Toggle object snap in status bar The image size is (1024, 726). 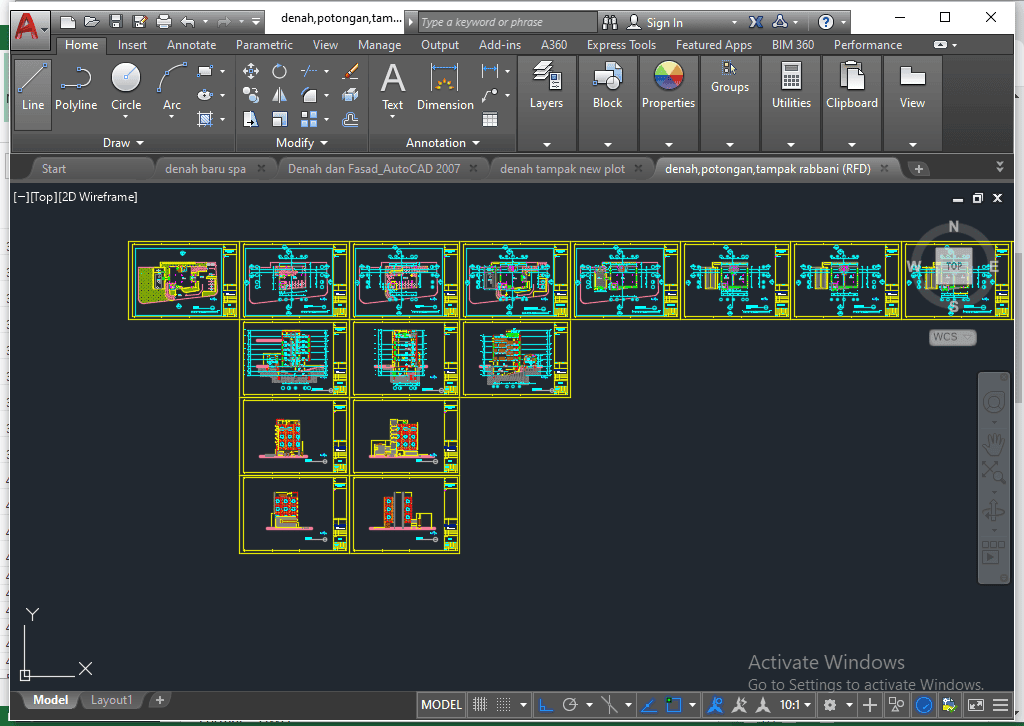(675, 705)
